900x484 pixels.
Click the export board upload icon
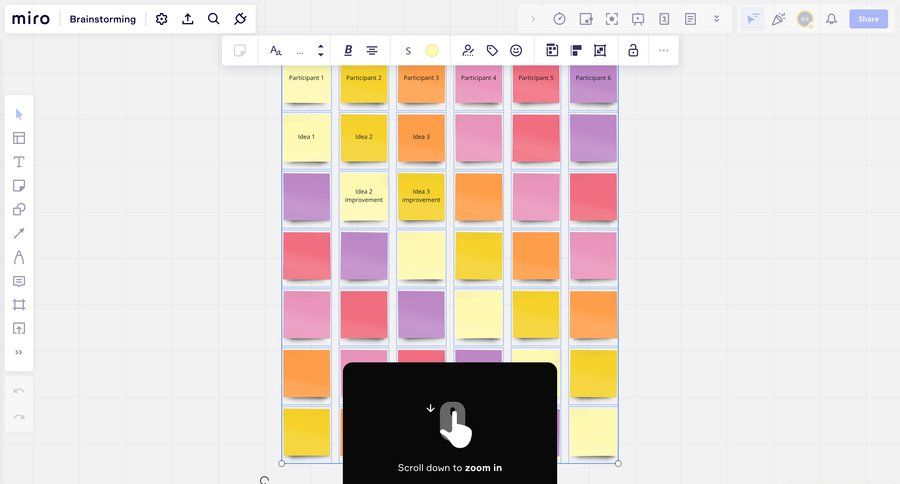[188, 19]
